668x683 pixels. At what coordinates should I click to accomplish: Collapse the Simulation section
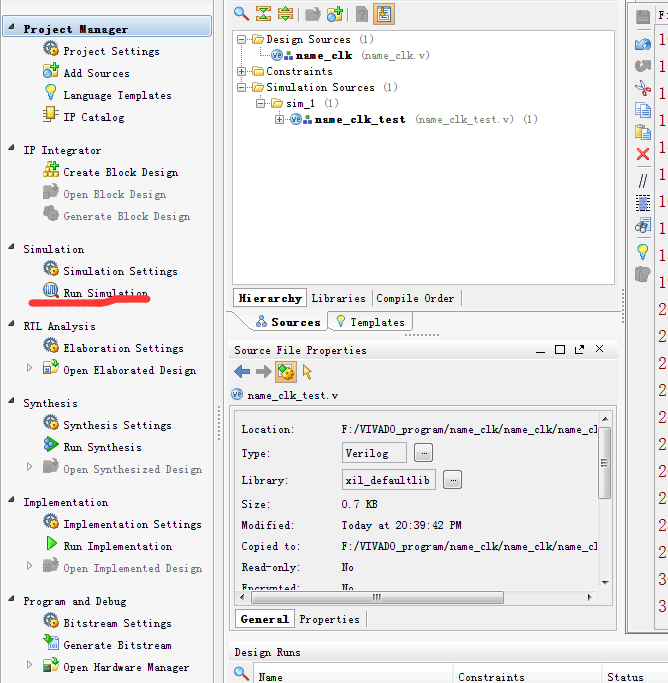(x=11, y=247)
